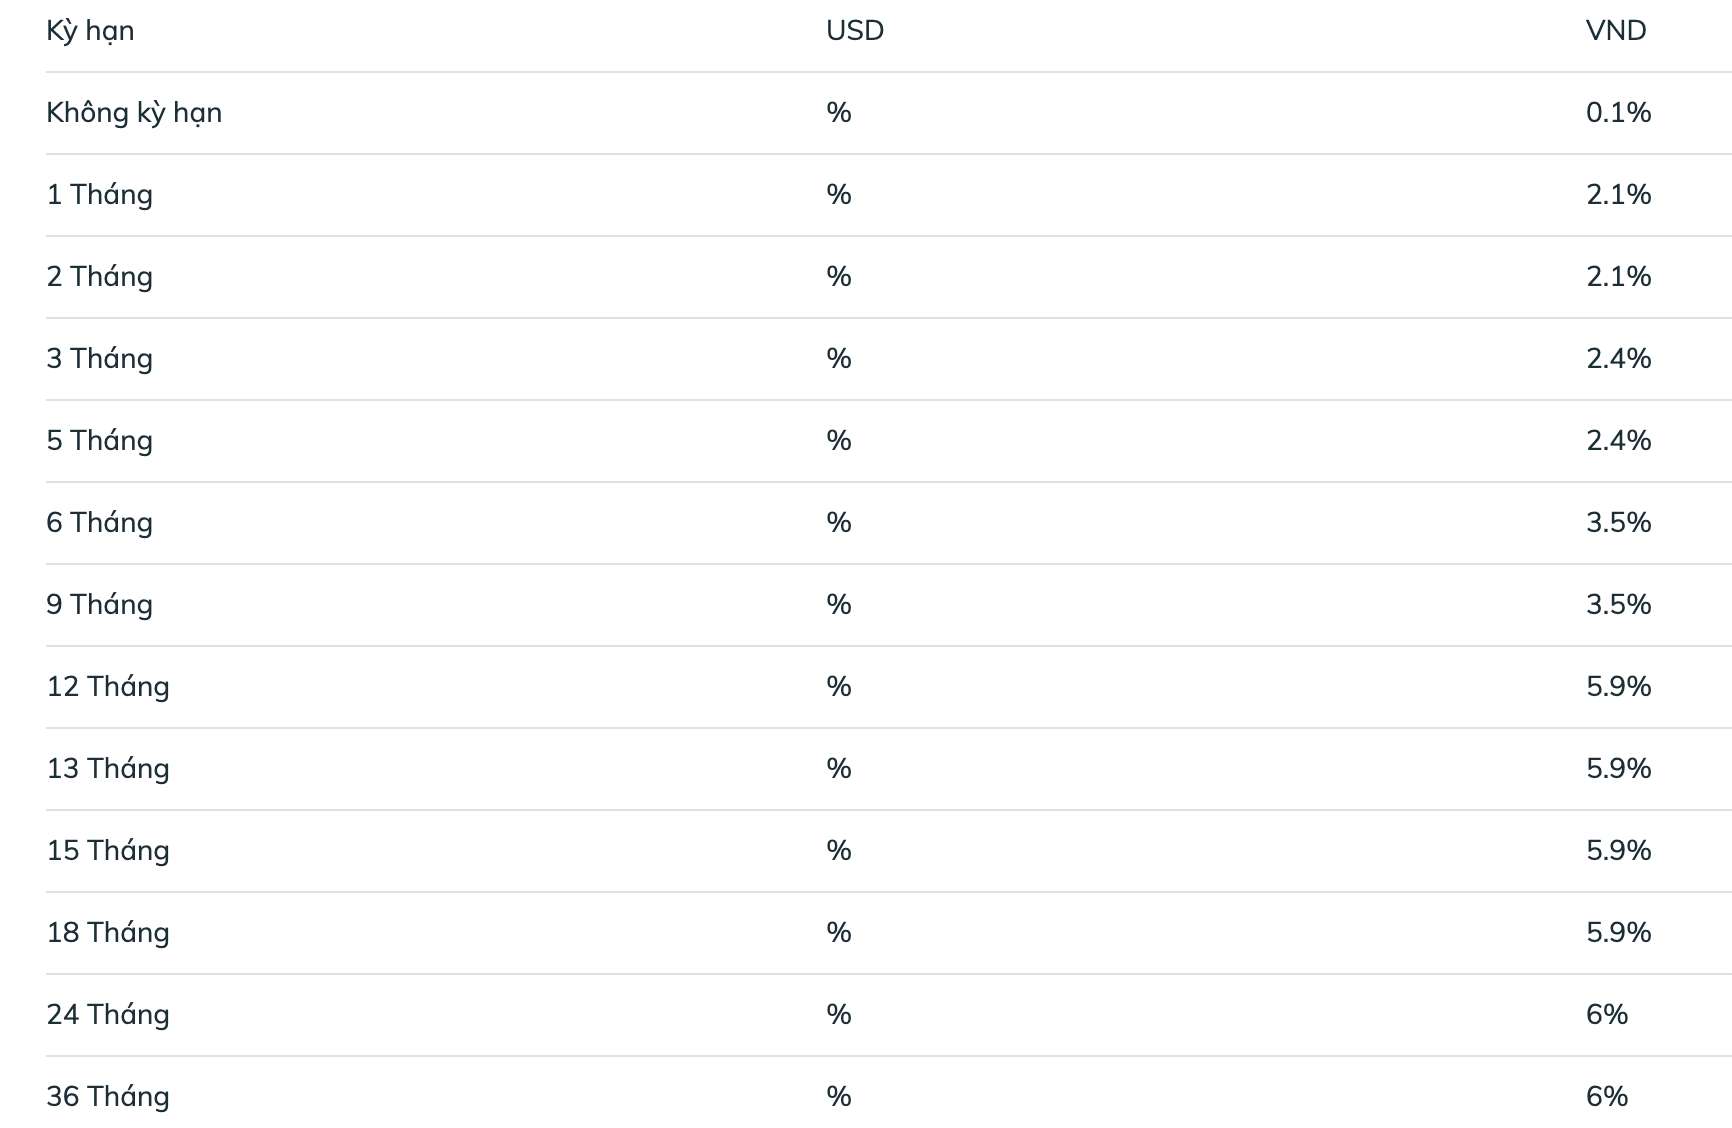
Task: Click the 5 Tháng term label
Action: (x=99, y=441)
